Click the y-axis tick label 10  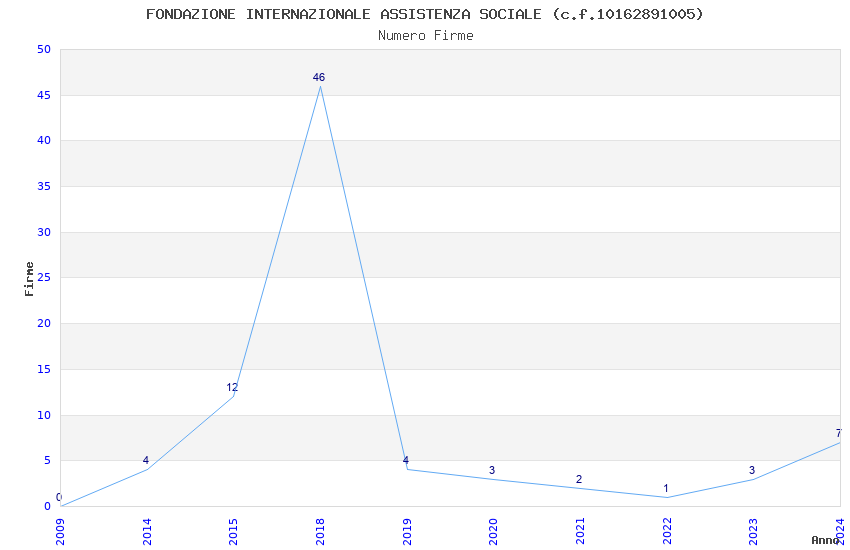pyautogui.click(x=44, y=415)
